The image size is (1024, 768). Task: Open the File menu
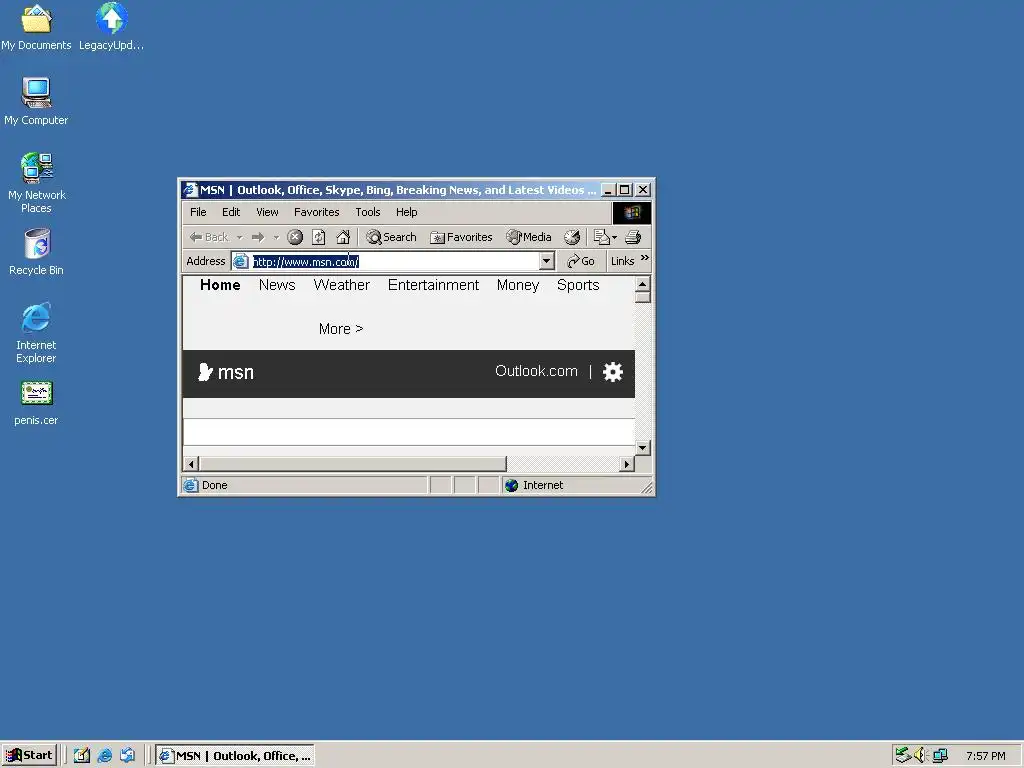coord(198,212)
